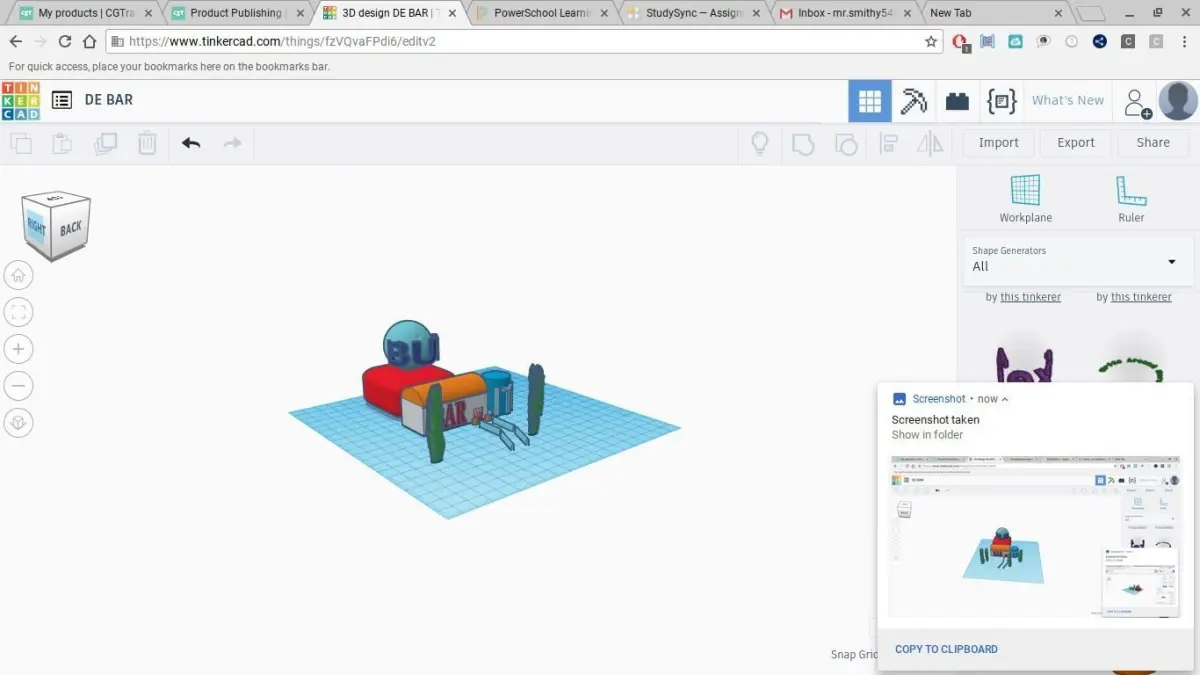Viewport: 1200px width, 675px height.
Task: Click Show in folder notification text
Action: 927,435
